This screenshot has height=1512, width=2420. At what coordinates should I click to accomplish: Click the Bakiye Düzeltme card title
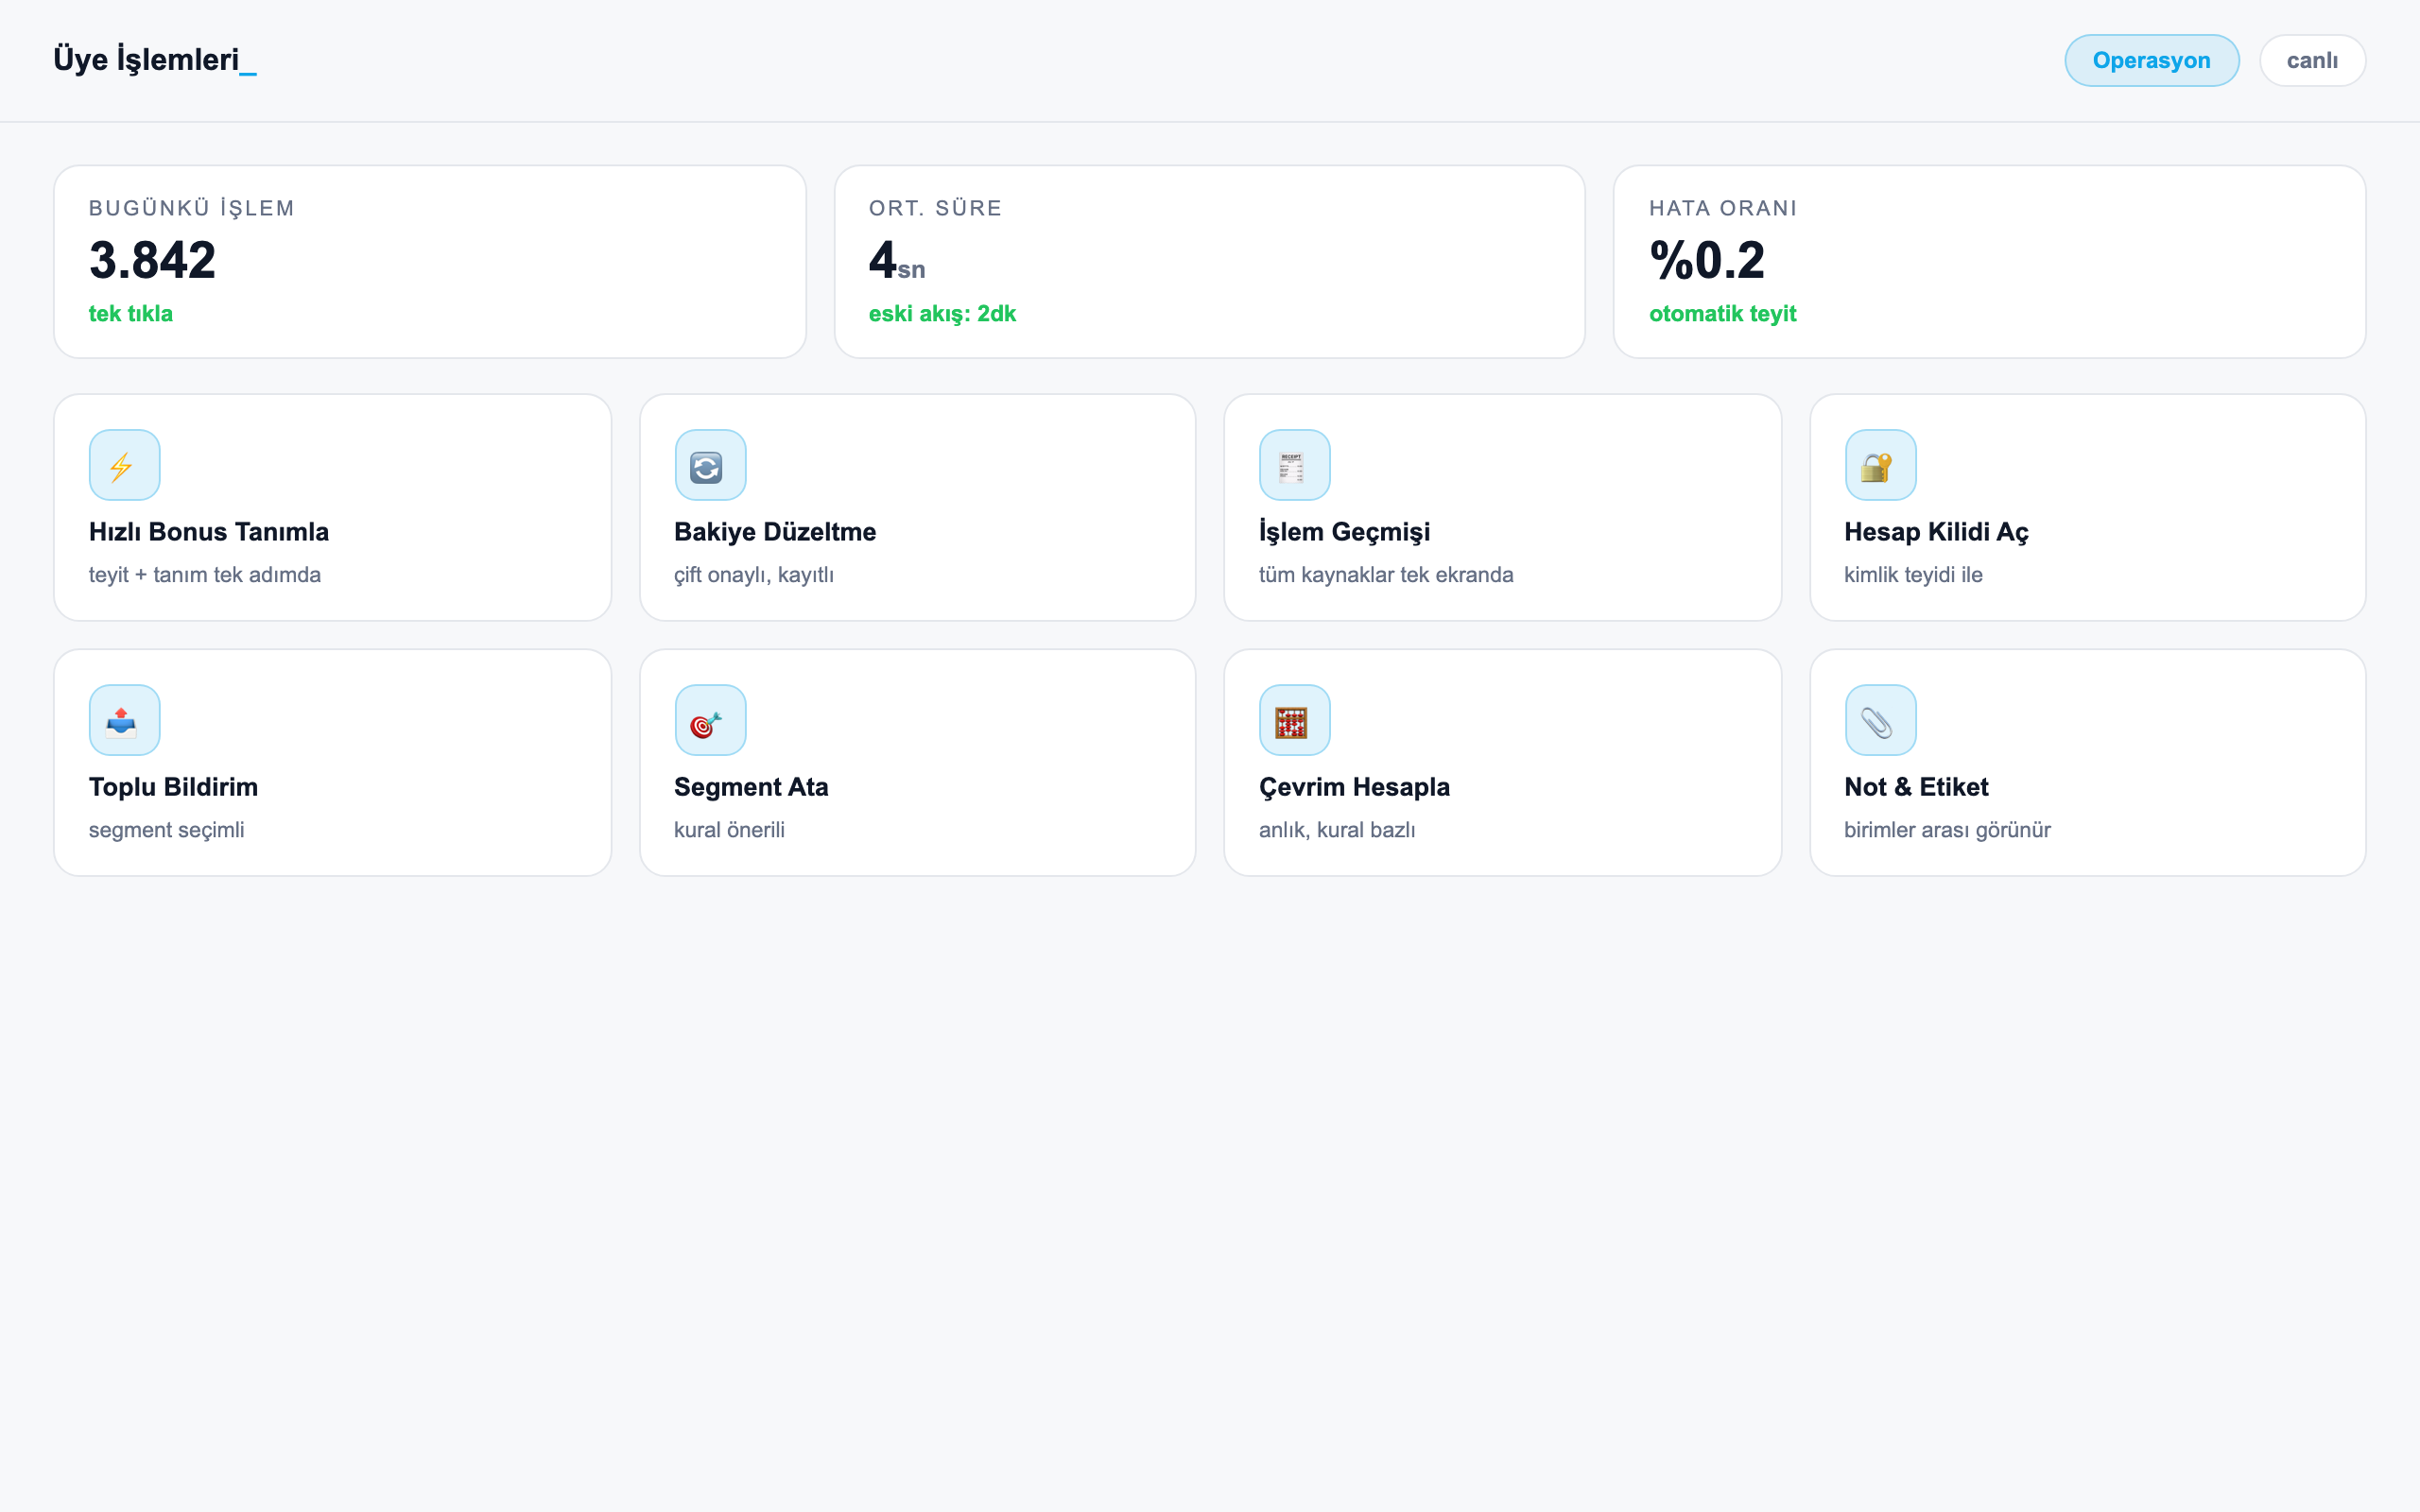pyautogui.click(x=774, y=532)
